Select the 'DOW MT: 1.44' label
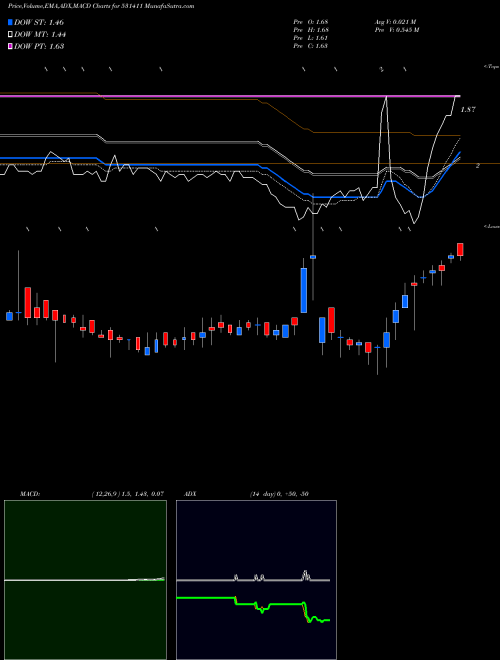 point(40,35)
